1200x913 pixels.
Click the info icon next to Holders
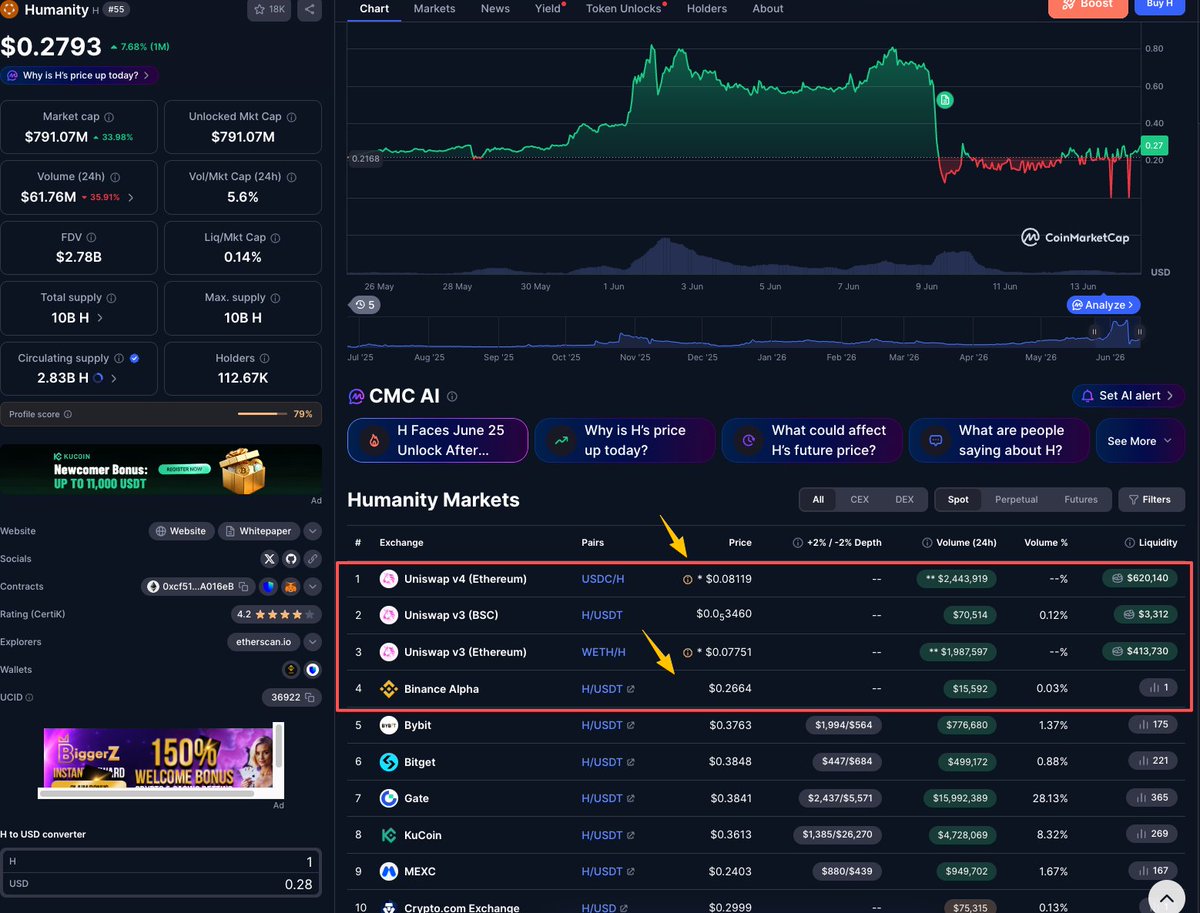pos(266,357)
